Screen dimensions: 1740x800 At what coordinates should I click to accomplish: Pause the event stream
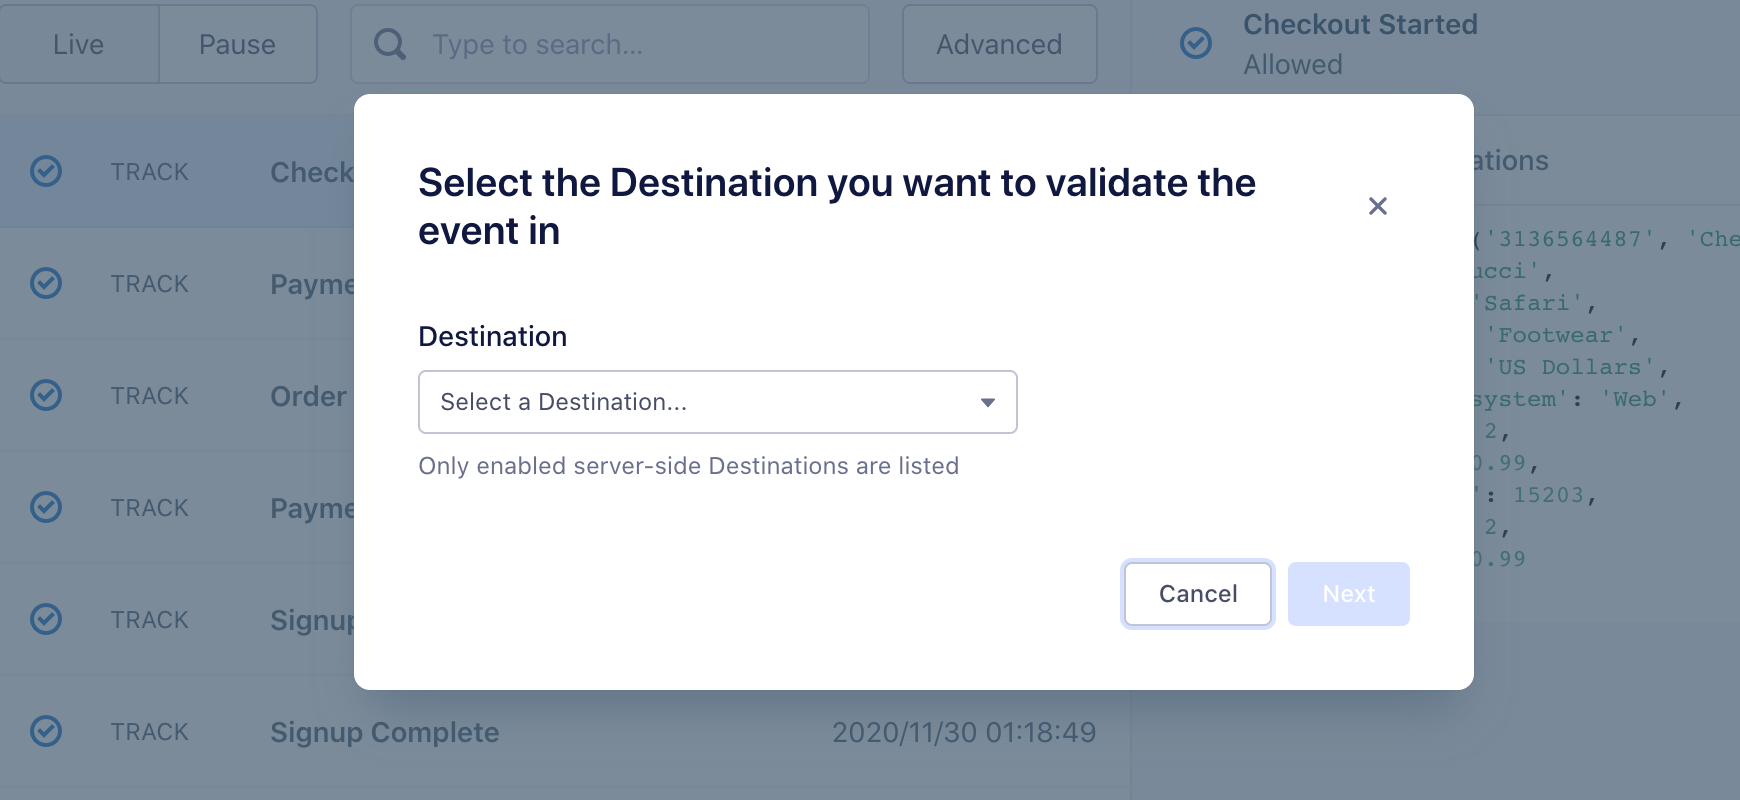pyautogui.click(x=237, y=45)
